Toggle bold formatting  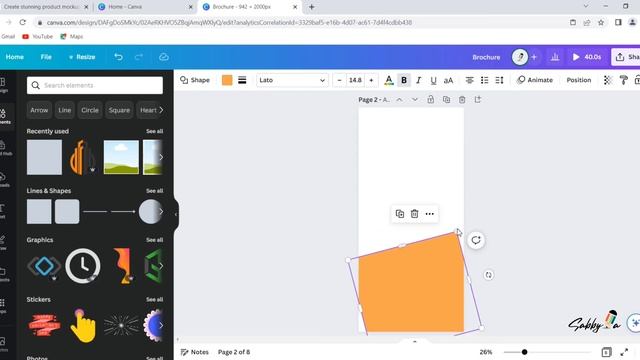tap(404, 80)
